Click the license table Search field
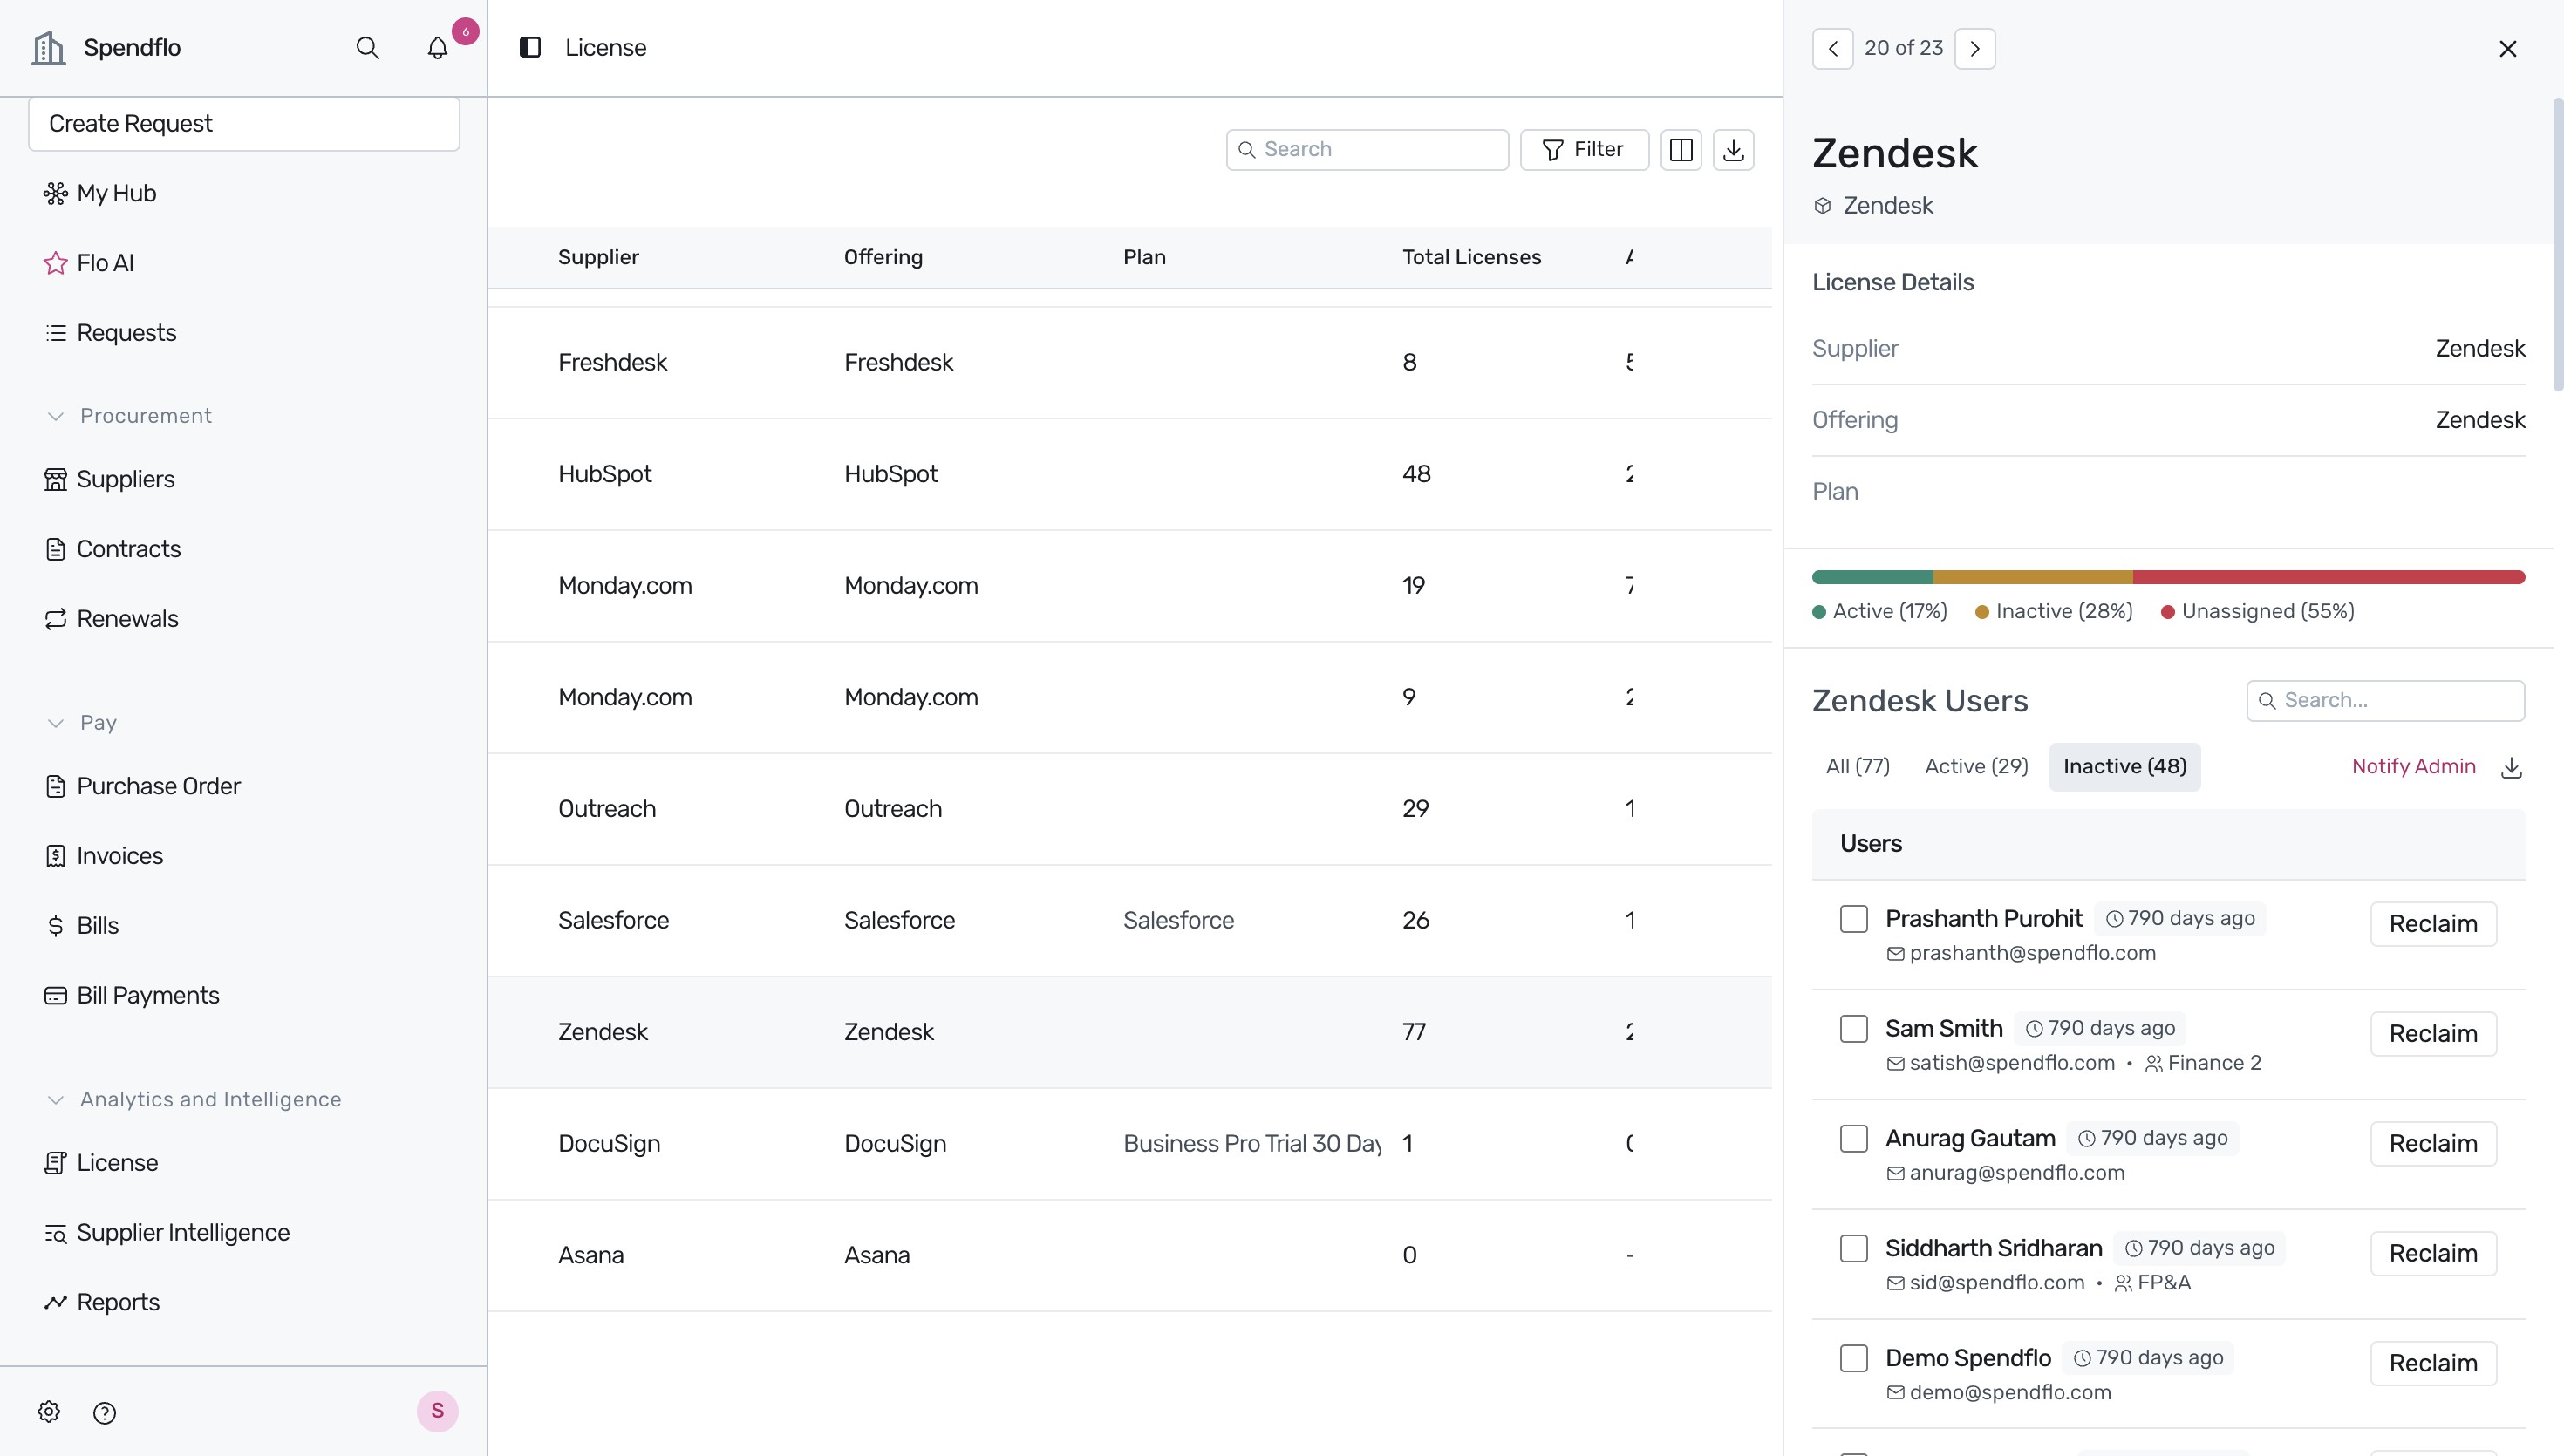Viewport: 2564px width, 1456px height. (x=1367, y=150)
